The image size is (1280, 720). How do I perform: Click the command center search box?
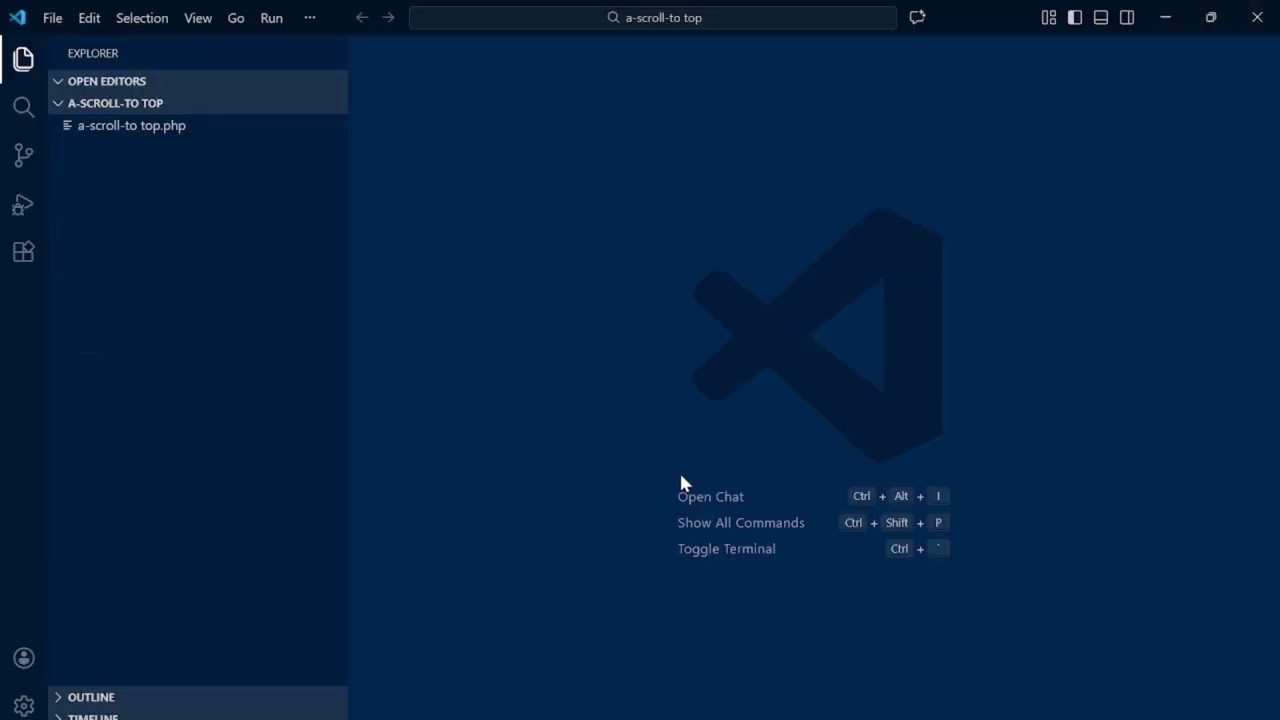[653, 18]
